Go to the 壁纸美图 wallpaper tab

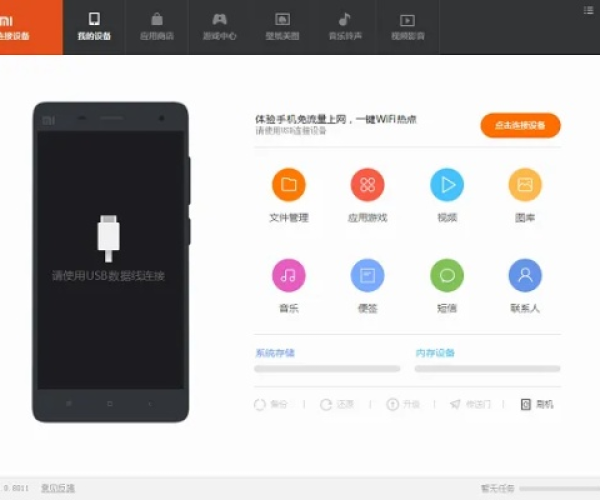282,27
